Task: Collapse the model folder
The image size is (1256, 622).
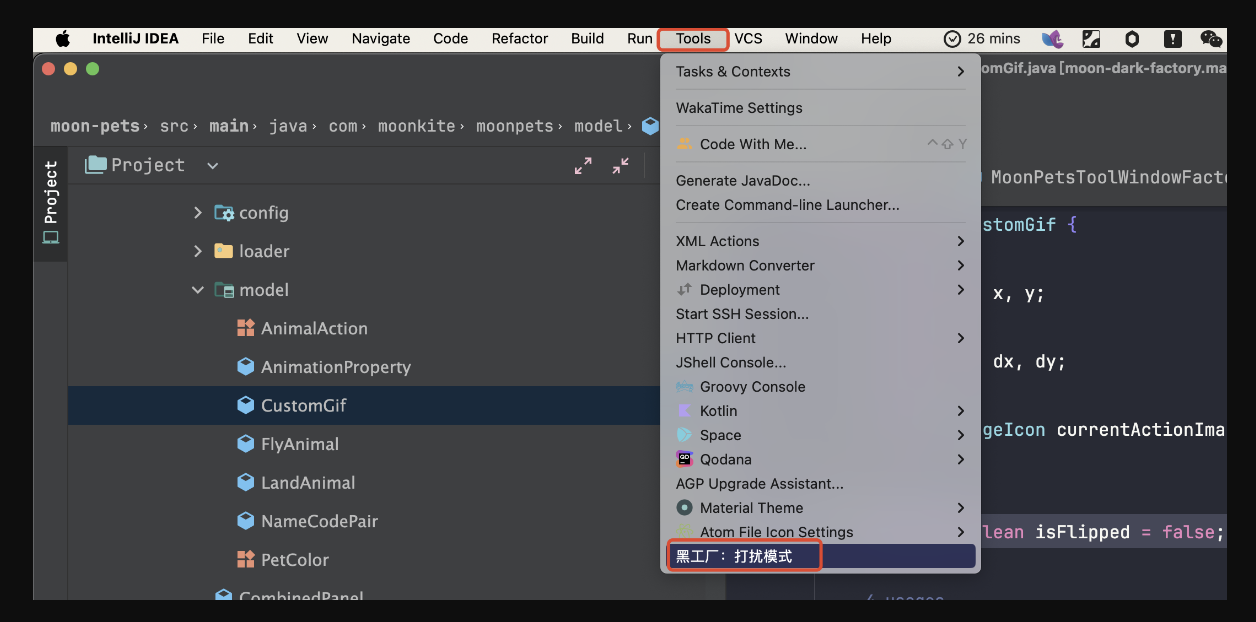Action: [x=198, y=290]
